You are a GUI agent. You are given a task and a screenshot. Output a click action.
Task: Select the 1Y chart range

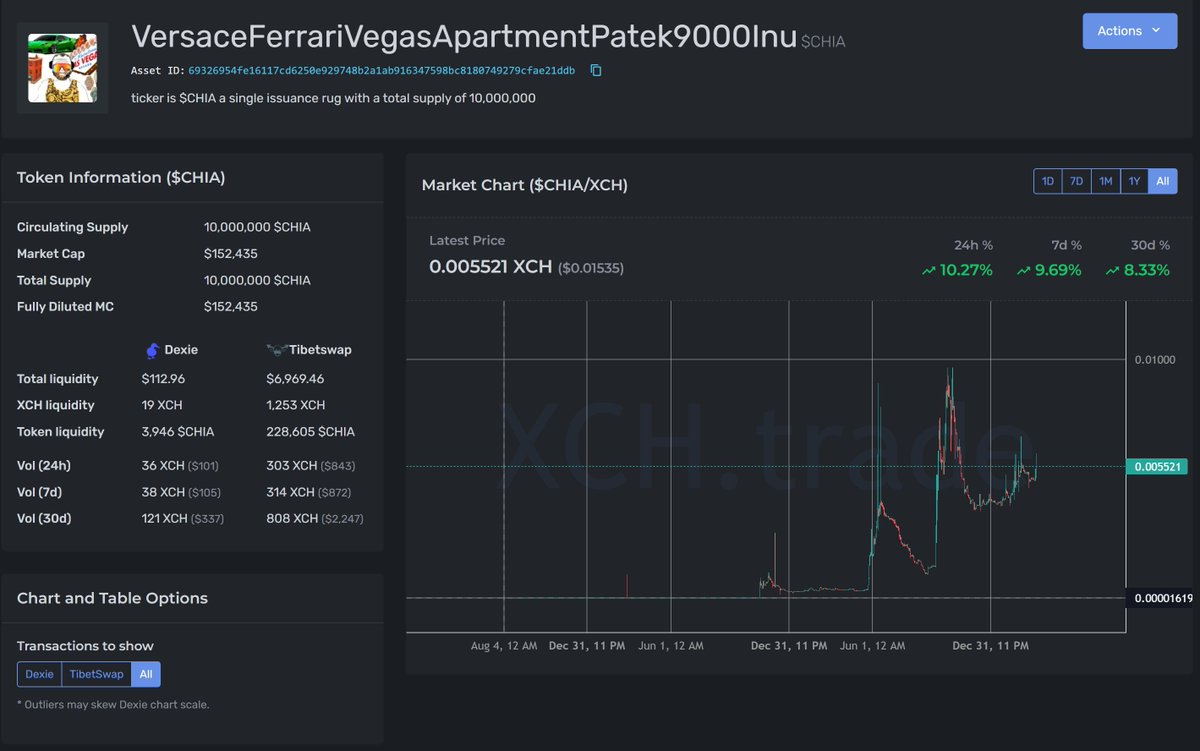pos(1134,181)
